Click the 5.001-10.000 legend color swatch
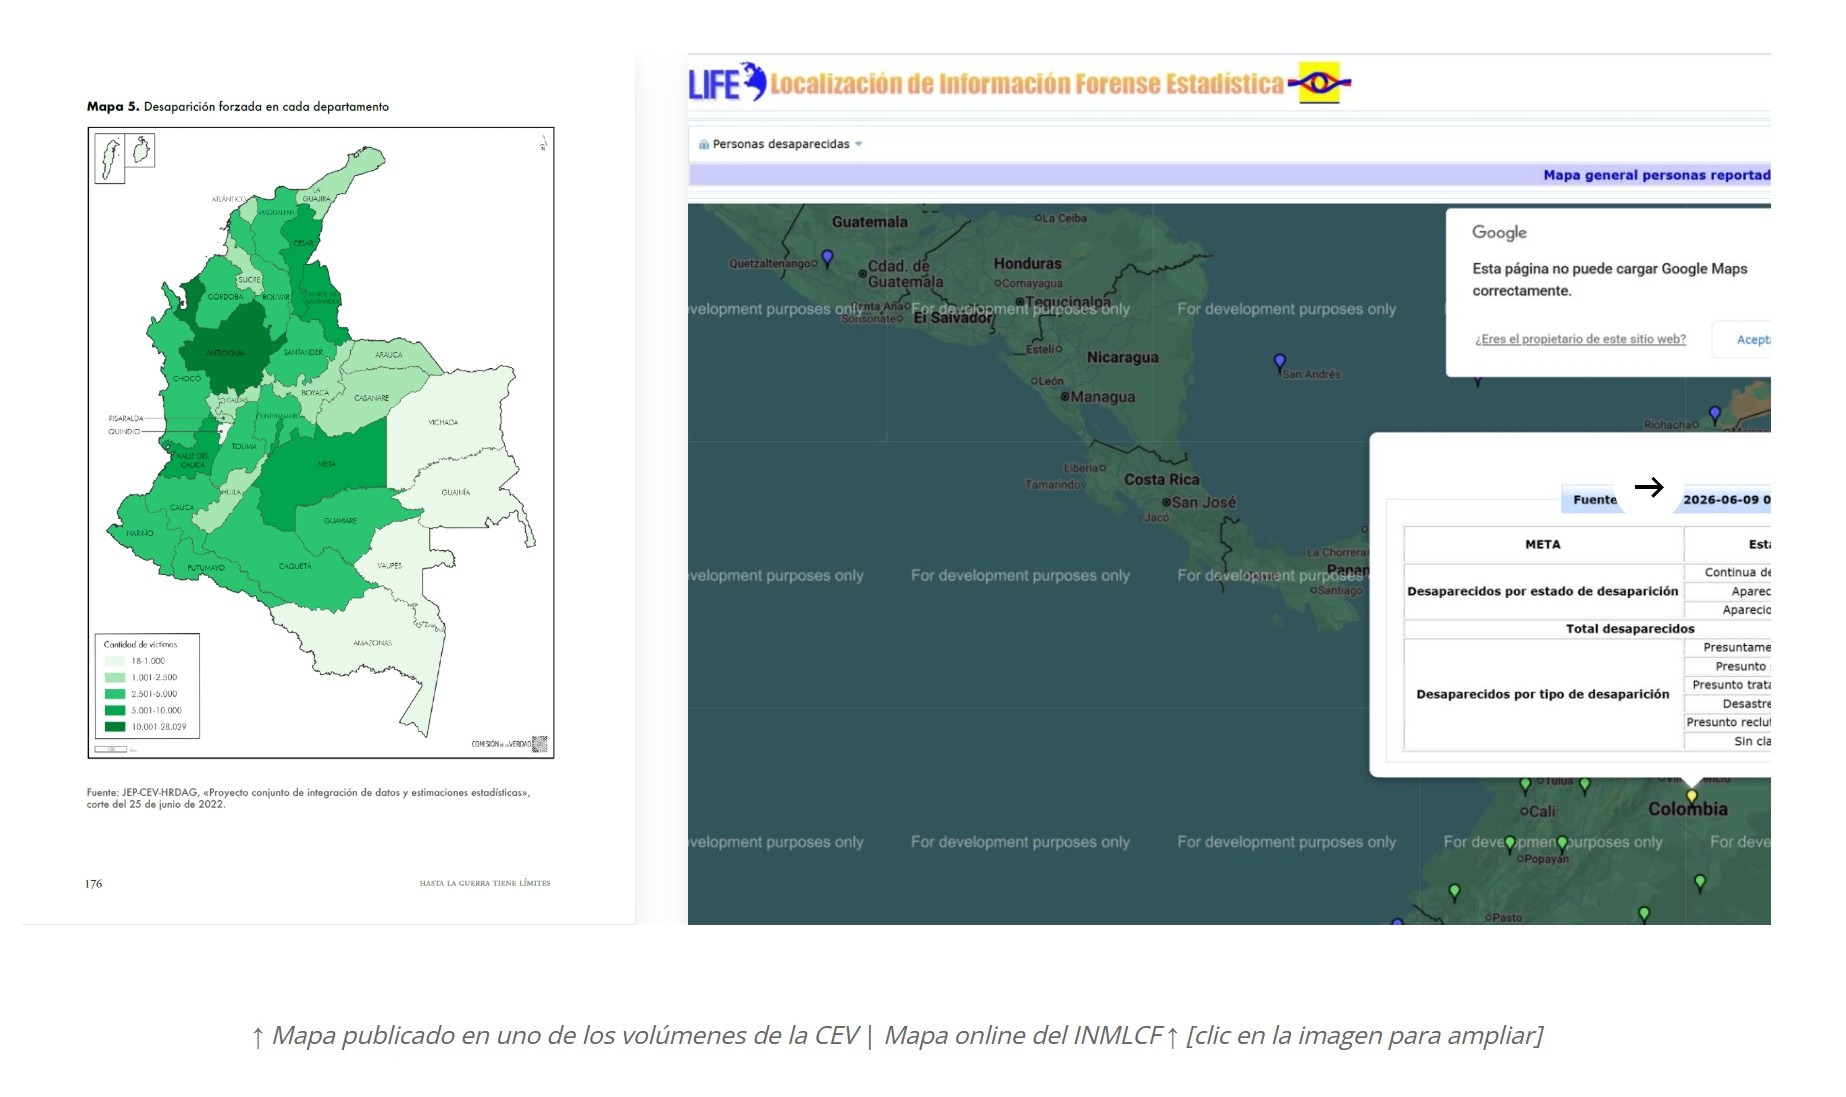This screenshot has height=1097, width=1846. pos(115,710)
